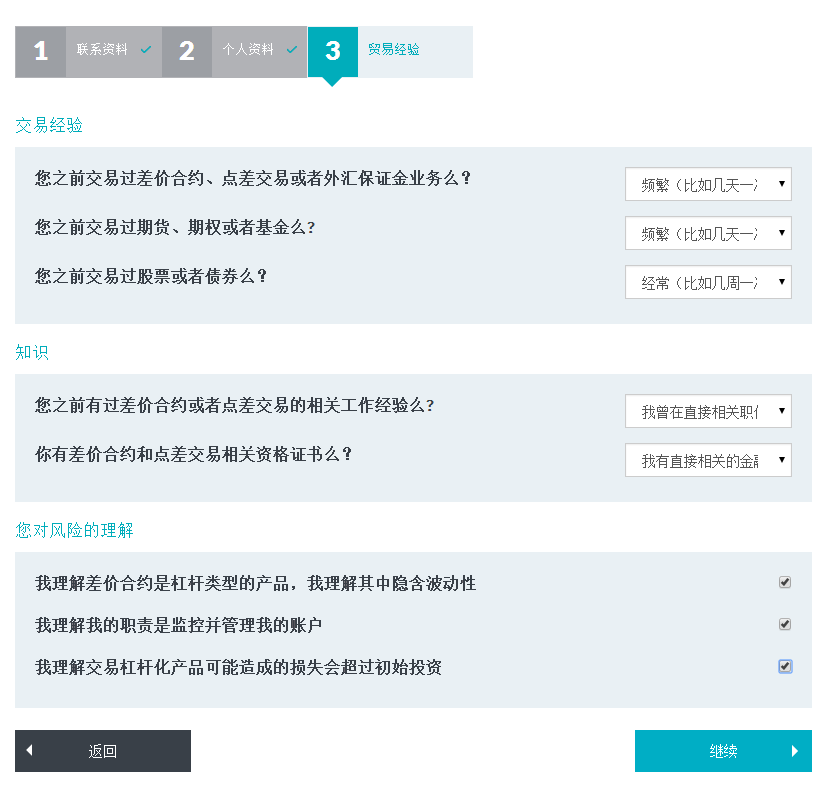
Task: Click checkmark icon beside 联系资料
Action: tap(146, 50)
